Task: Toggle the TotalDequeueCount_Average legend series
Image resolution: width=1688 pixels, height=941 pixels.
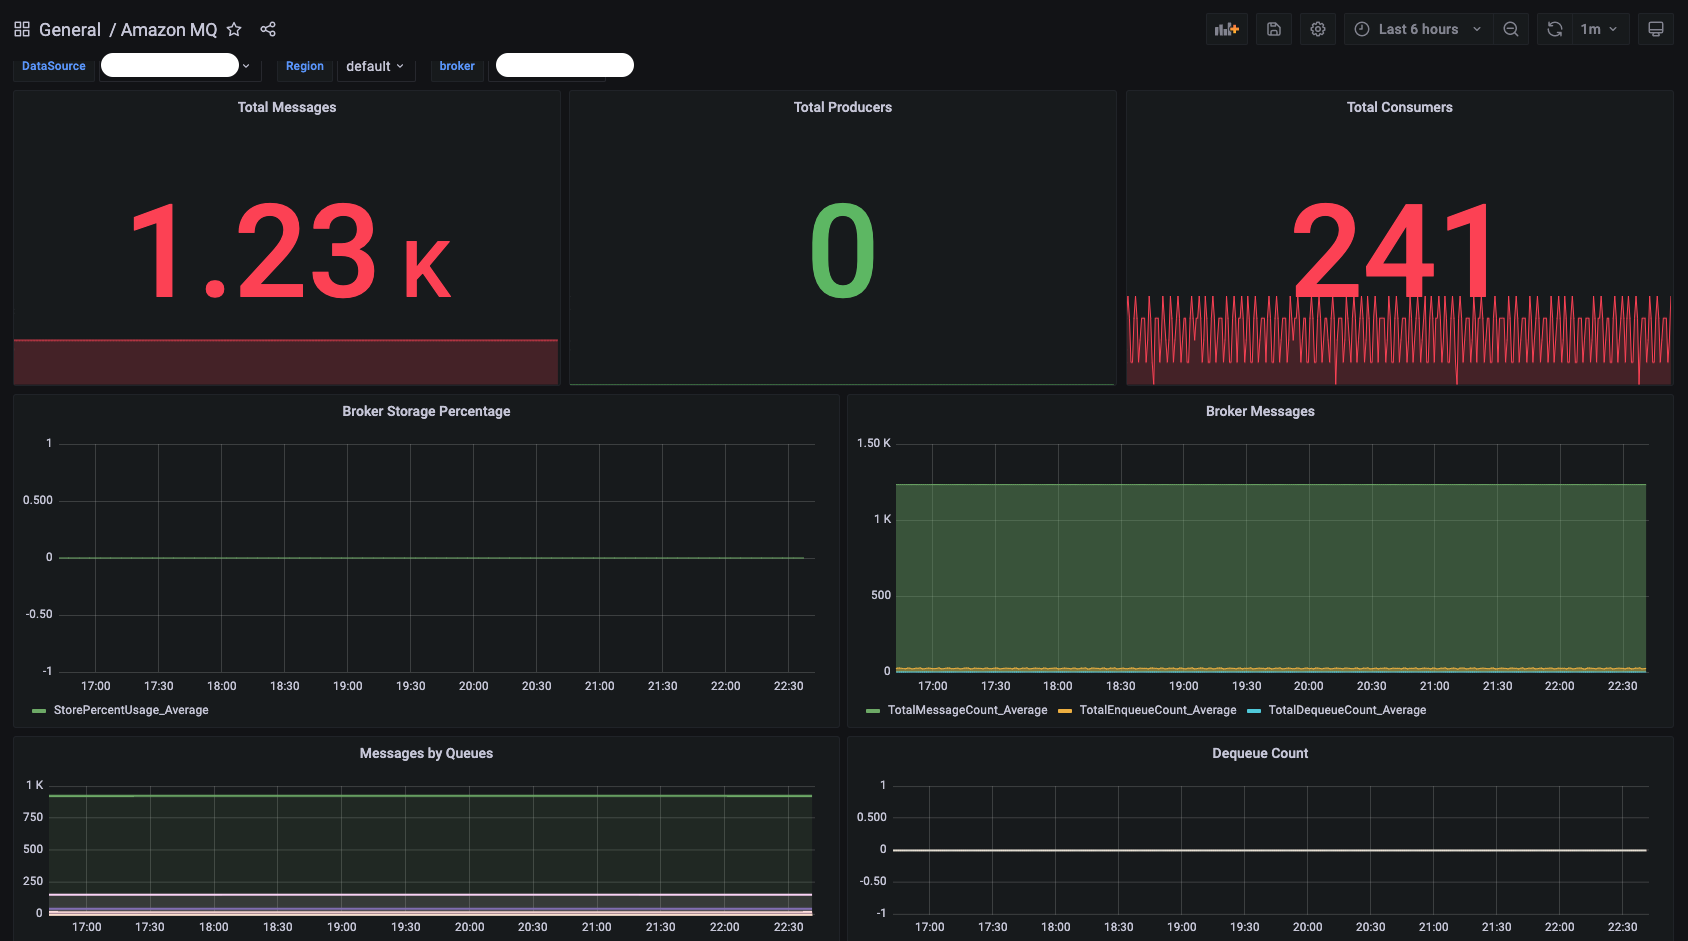Action: 1346,710
